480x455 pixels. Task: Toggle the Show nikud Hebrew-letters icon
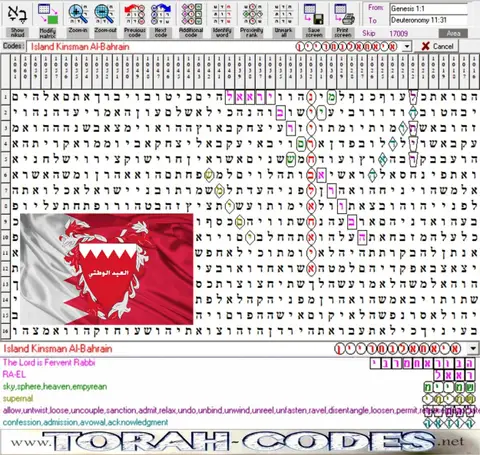coord(17,14)
